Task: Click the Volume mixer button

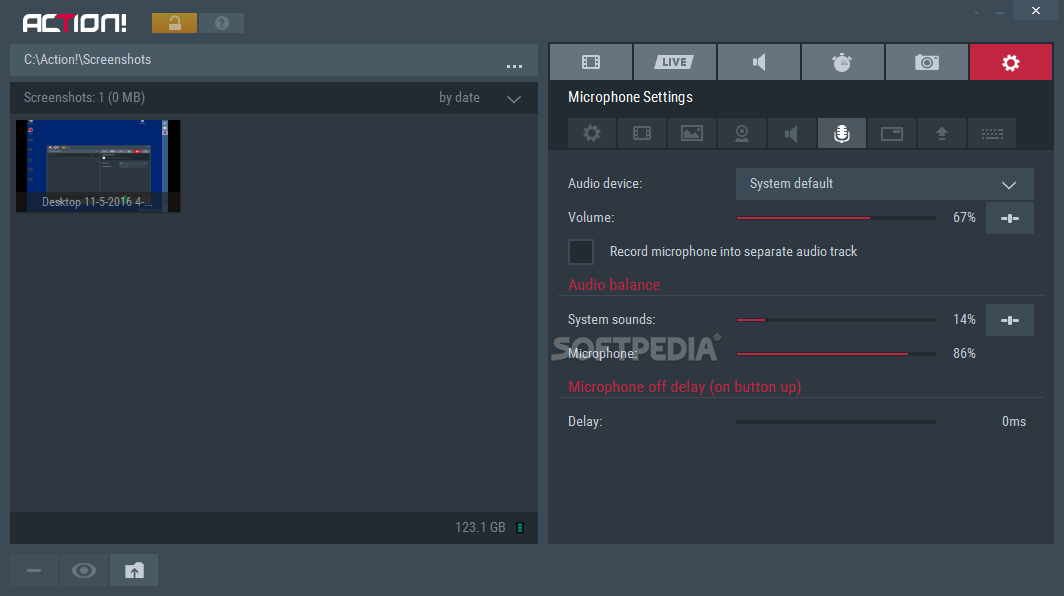Action: pyautogui.click(x=1010, y=218)
